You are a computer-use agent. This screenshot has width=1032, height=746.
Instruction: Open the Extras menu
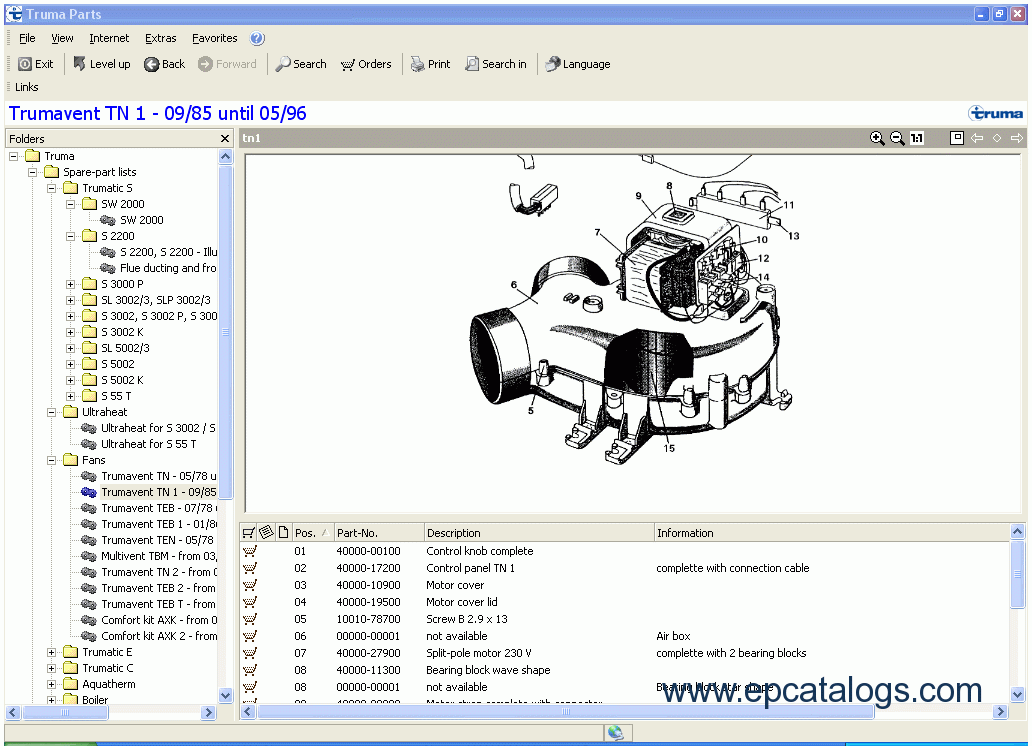pos(161,38)
